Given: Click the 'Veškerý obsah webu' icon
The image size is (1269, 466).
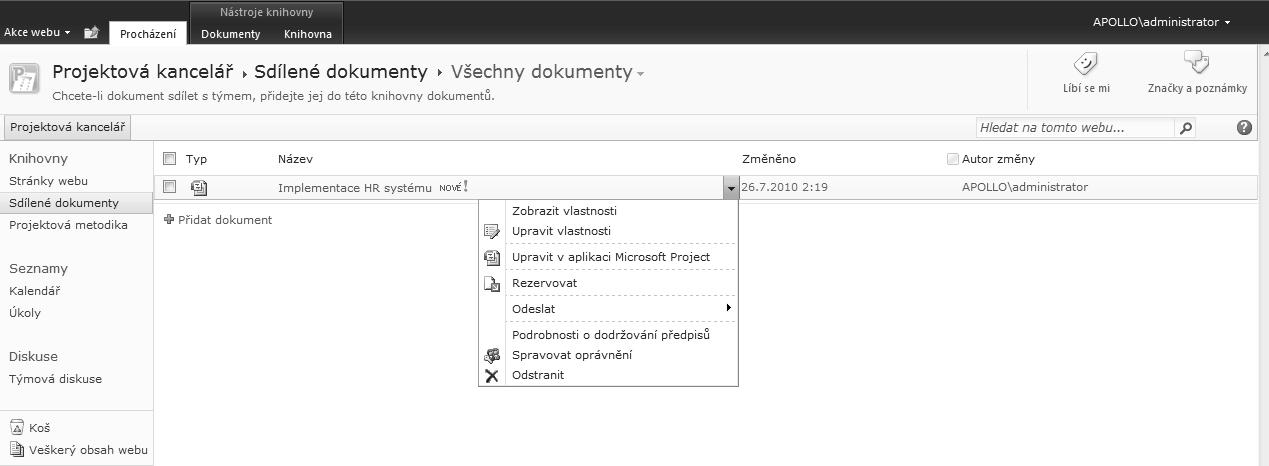Looking at the screenshot, I should [16, 449].
